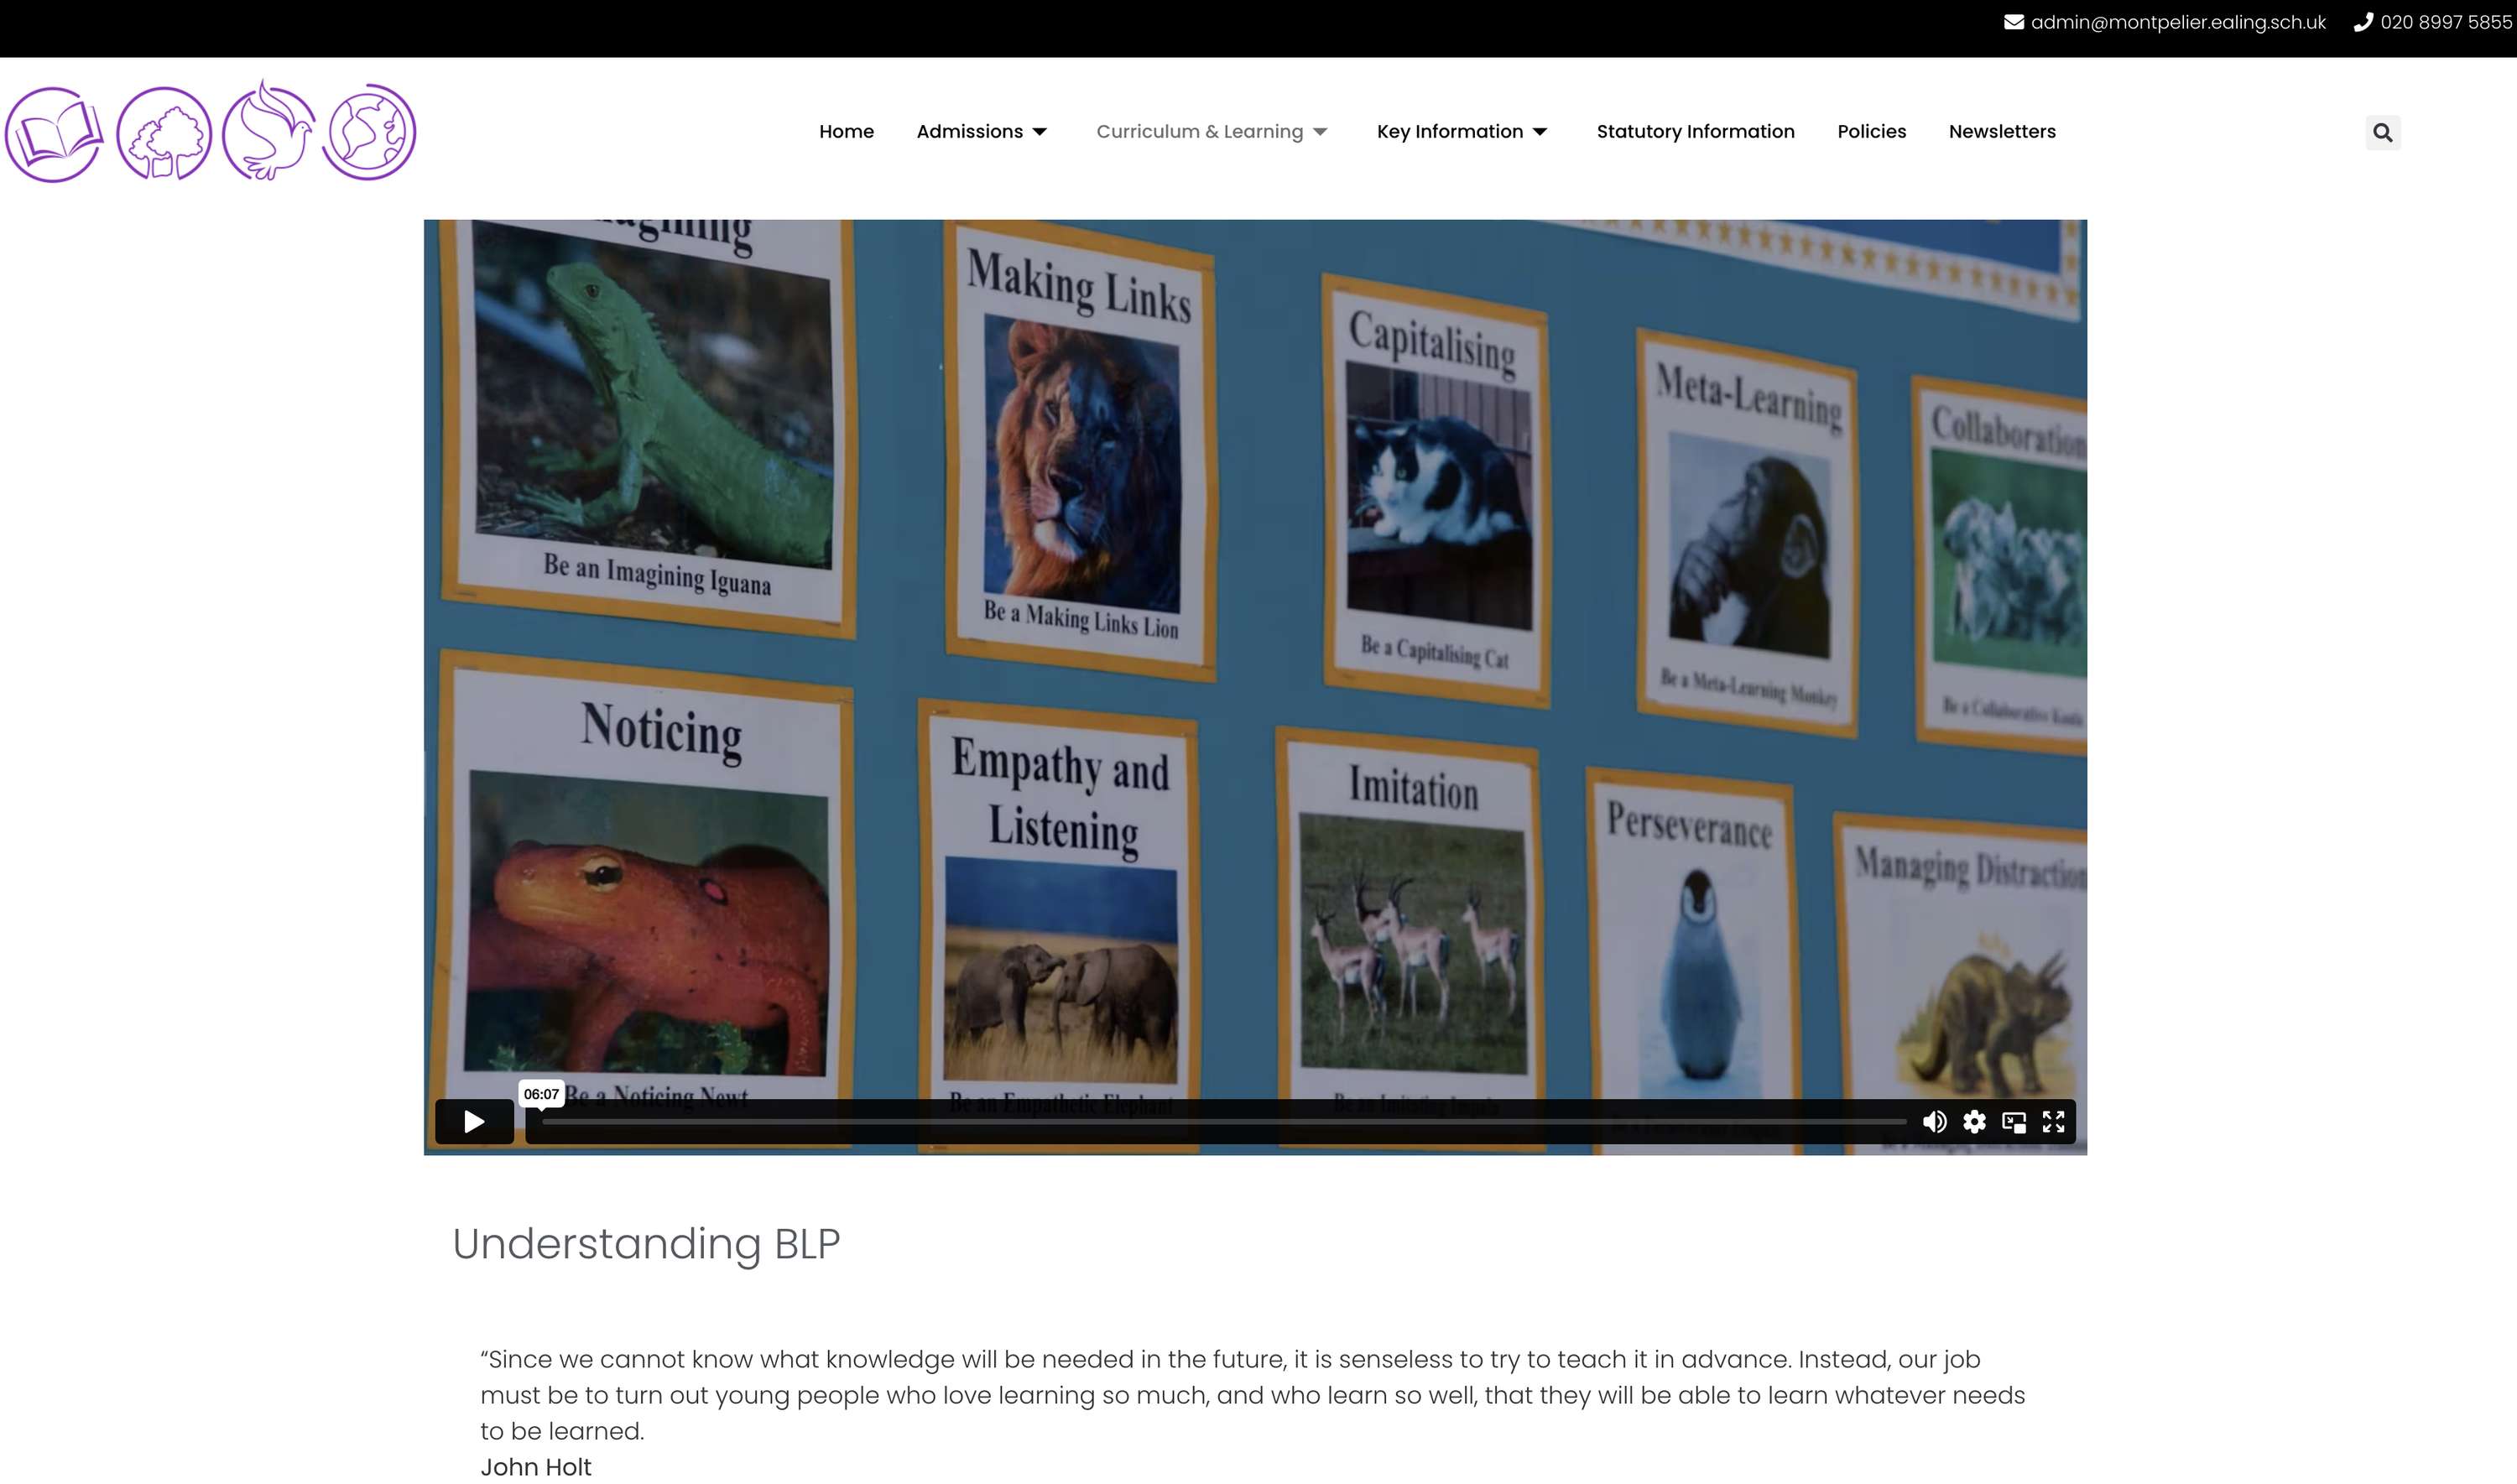Click the John Holt attribution text
2517x1484 pixels.
tap(535, 1466)
